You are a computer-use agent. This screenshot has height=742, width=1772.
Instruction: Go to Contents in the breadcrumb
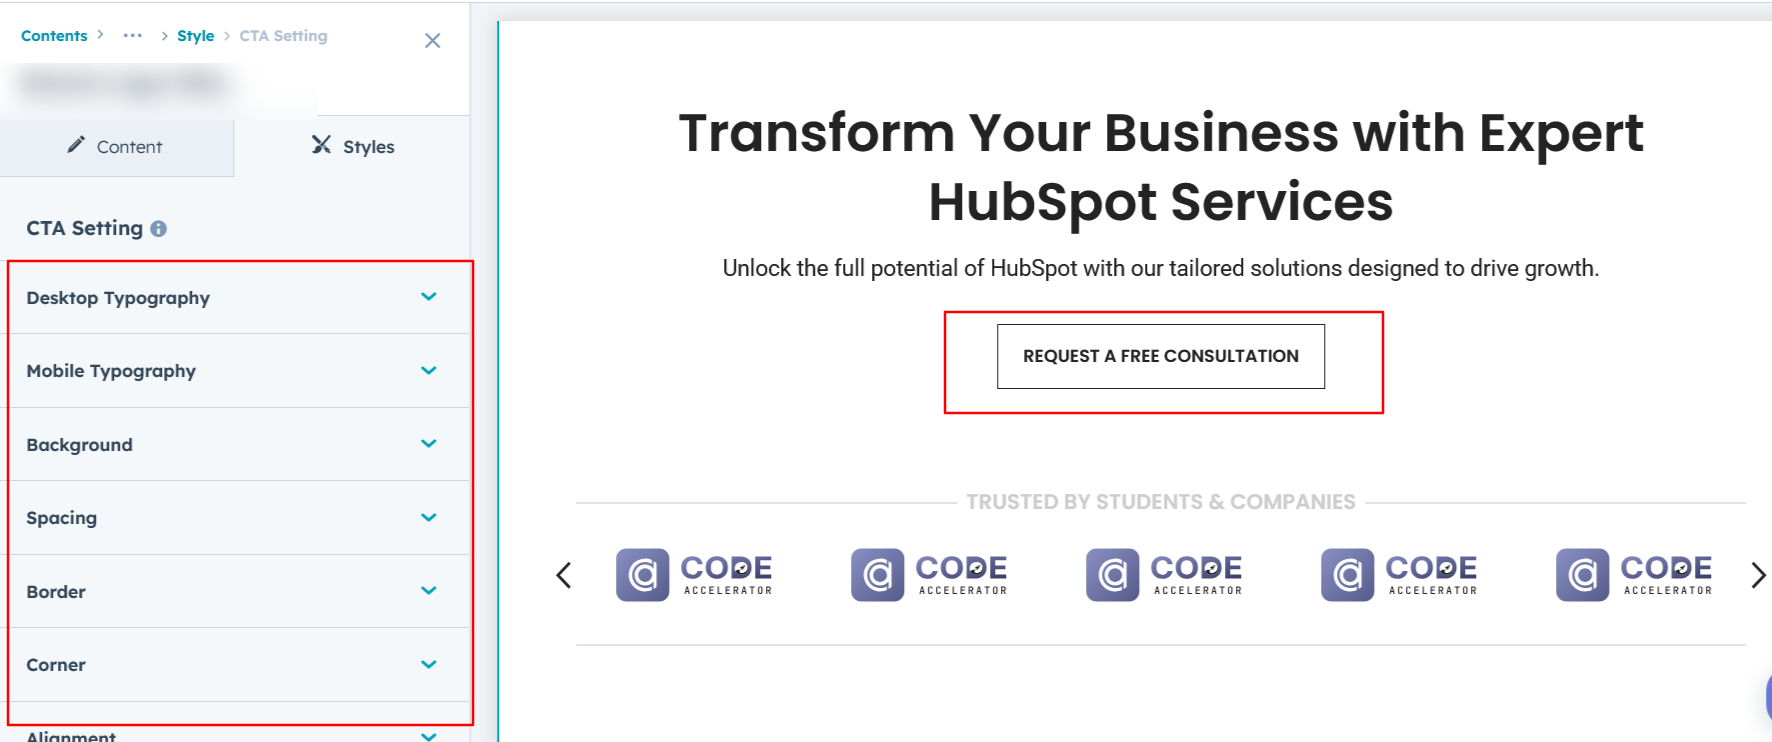(54, 36)
